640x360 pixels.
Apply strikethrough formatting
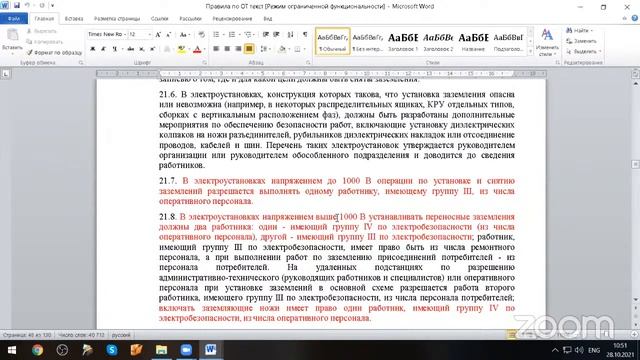pos(131,49)
